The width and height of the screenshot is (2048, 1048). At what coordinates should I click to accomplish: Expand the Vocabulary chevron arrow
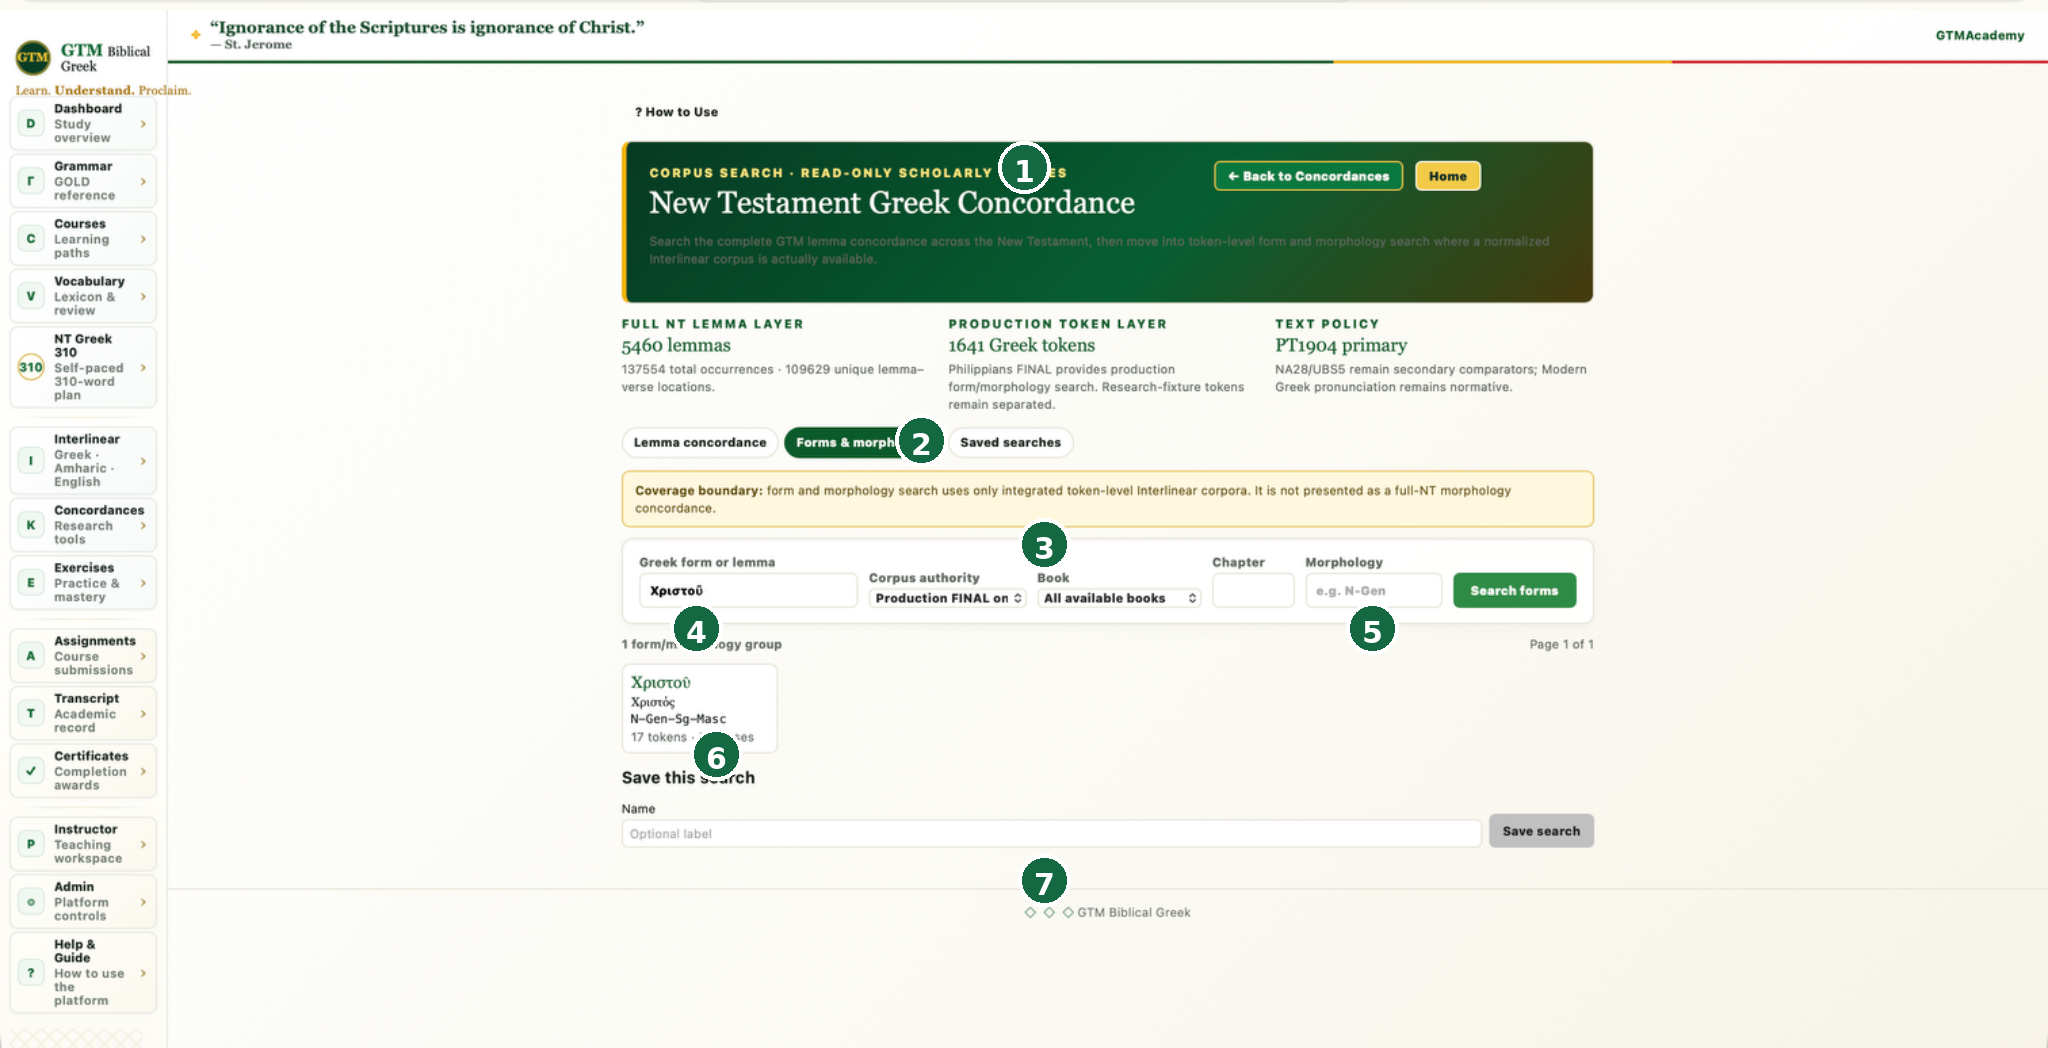tap(143, 297)
